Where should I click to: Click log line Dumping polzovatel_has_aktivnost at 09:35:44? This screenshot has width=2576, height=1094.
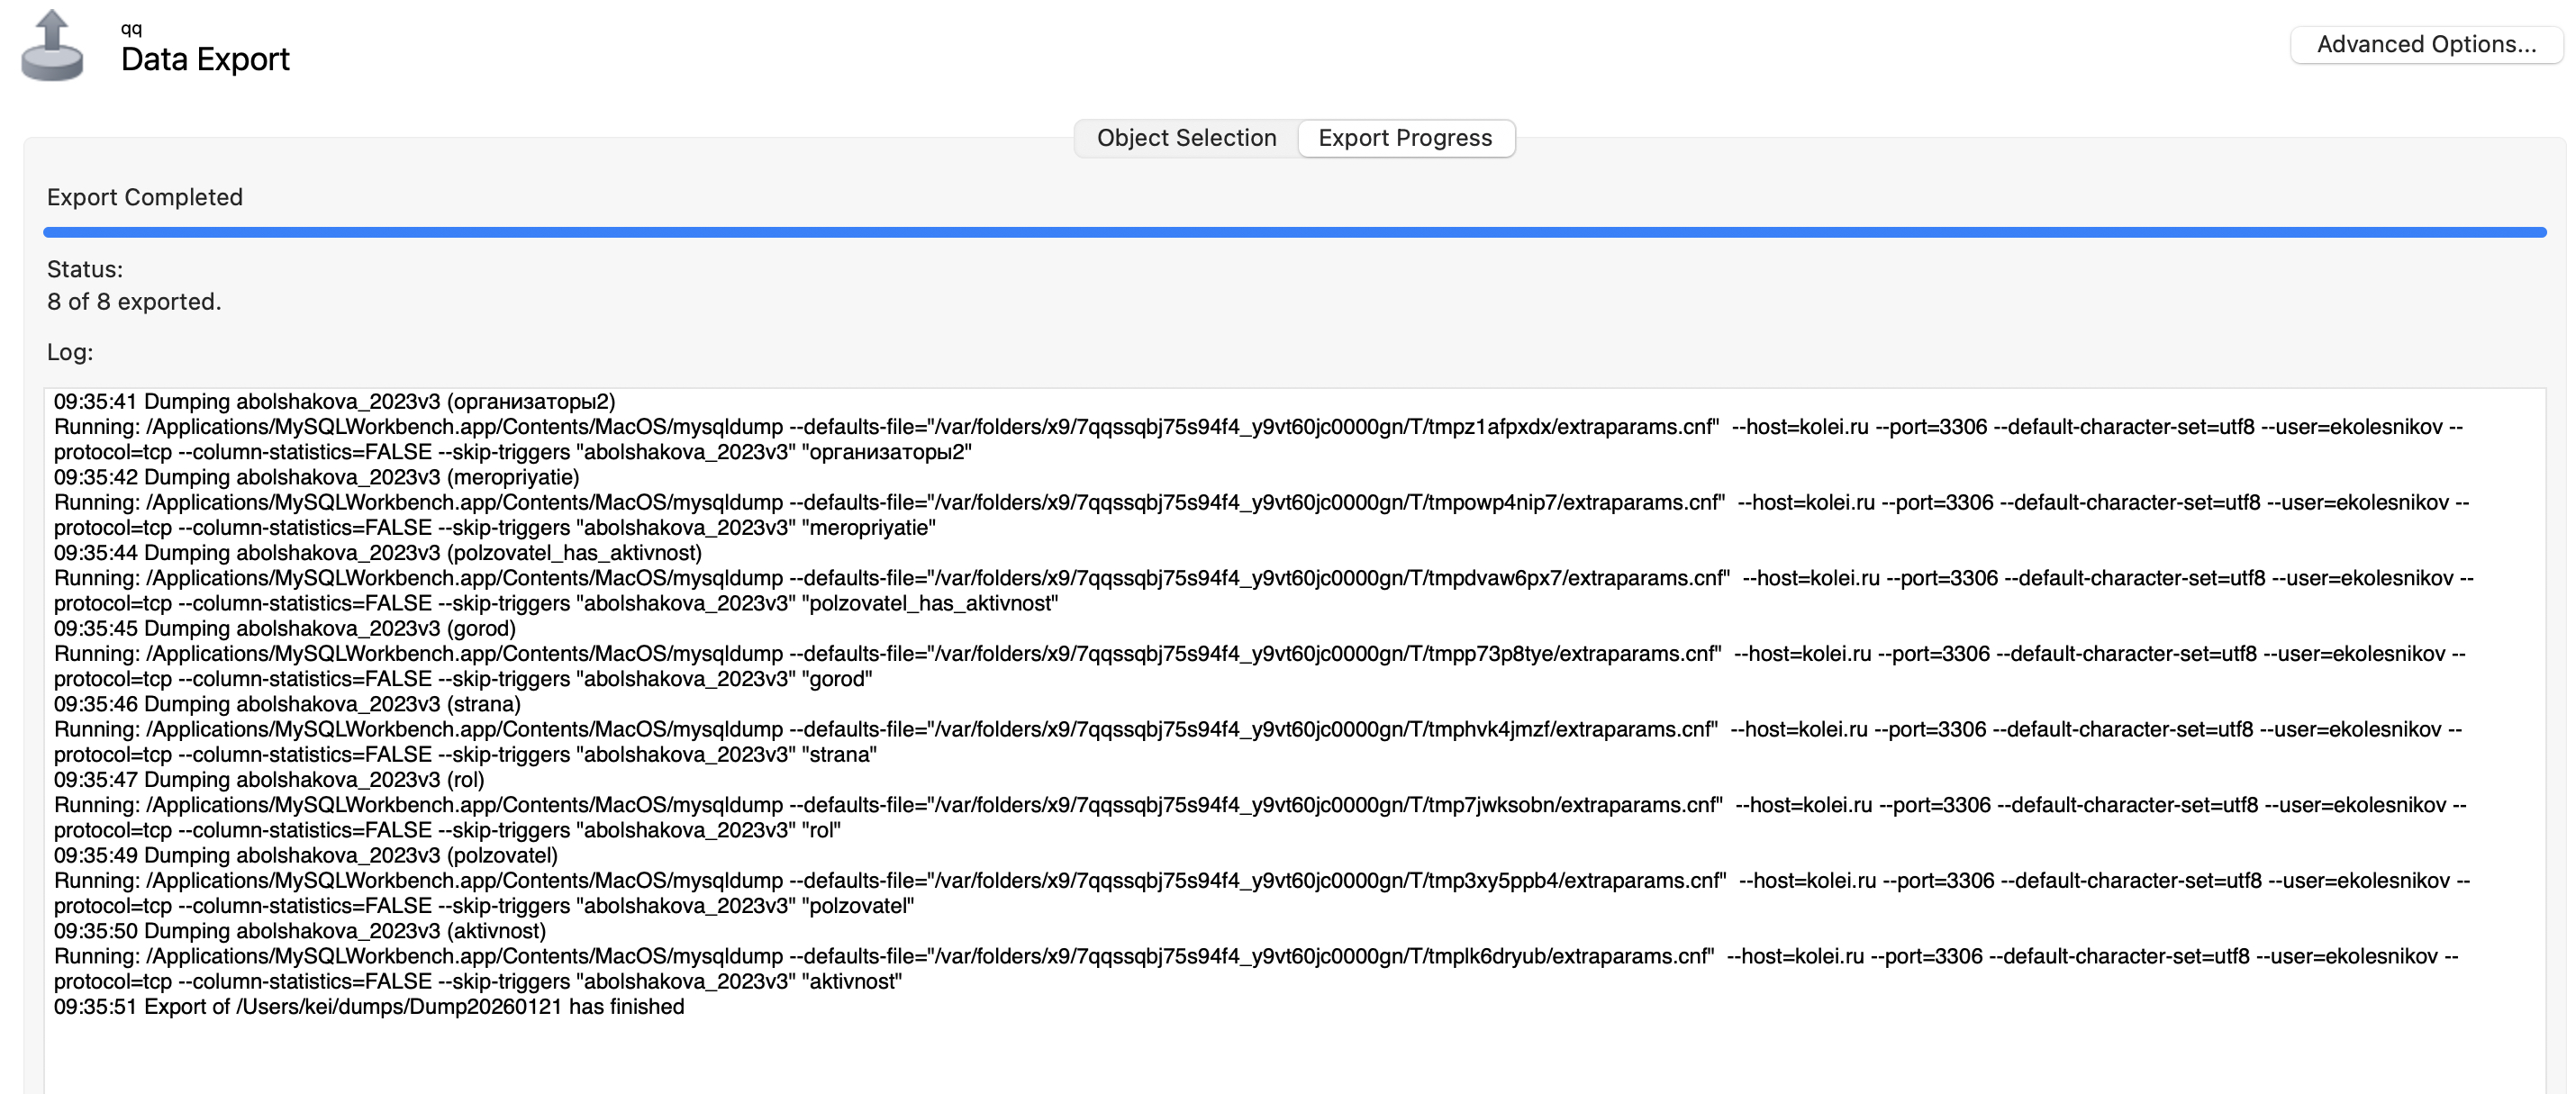point(377,553)
